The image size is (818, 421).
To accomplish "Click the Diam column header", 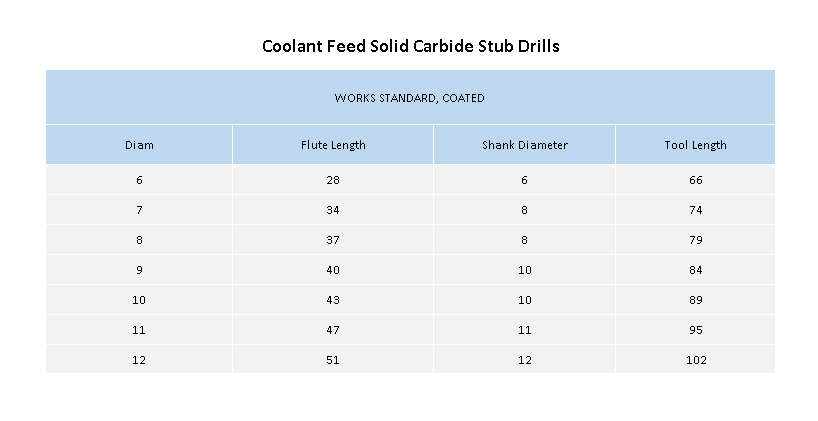I will (x=139, y=145).
